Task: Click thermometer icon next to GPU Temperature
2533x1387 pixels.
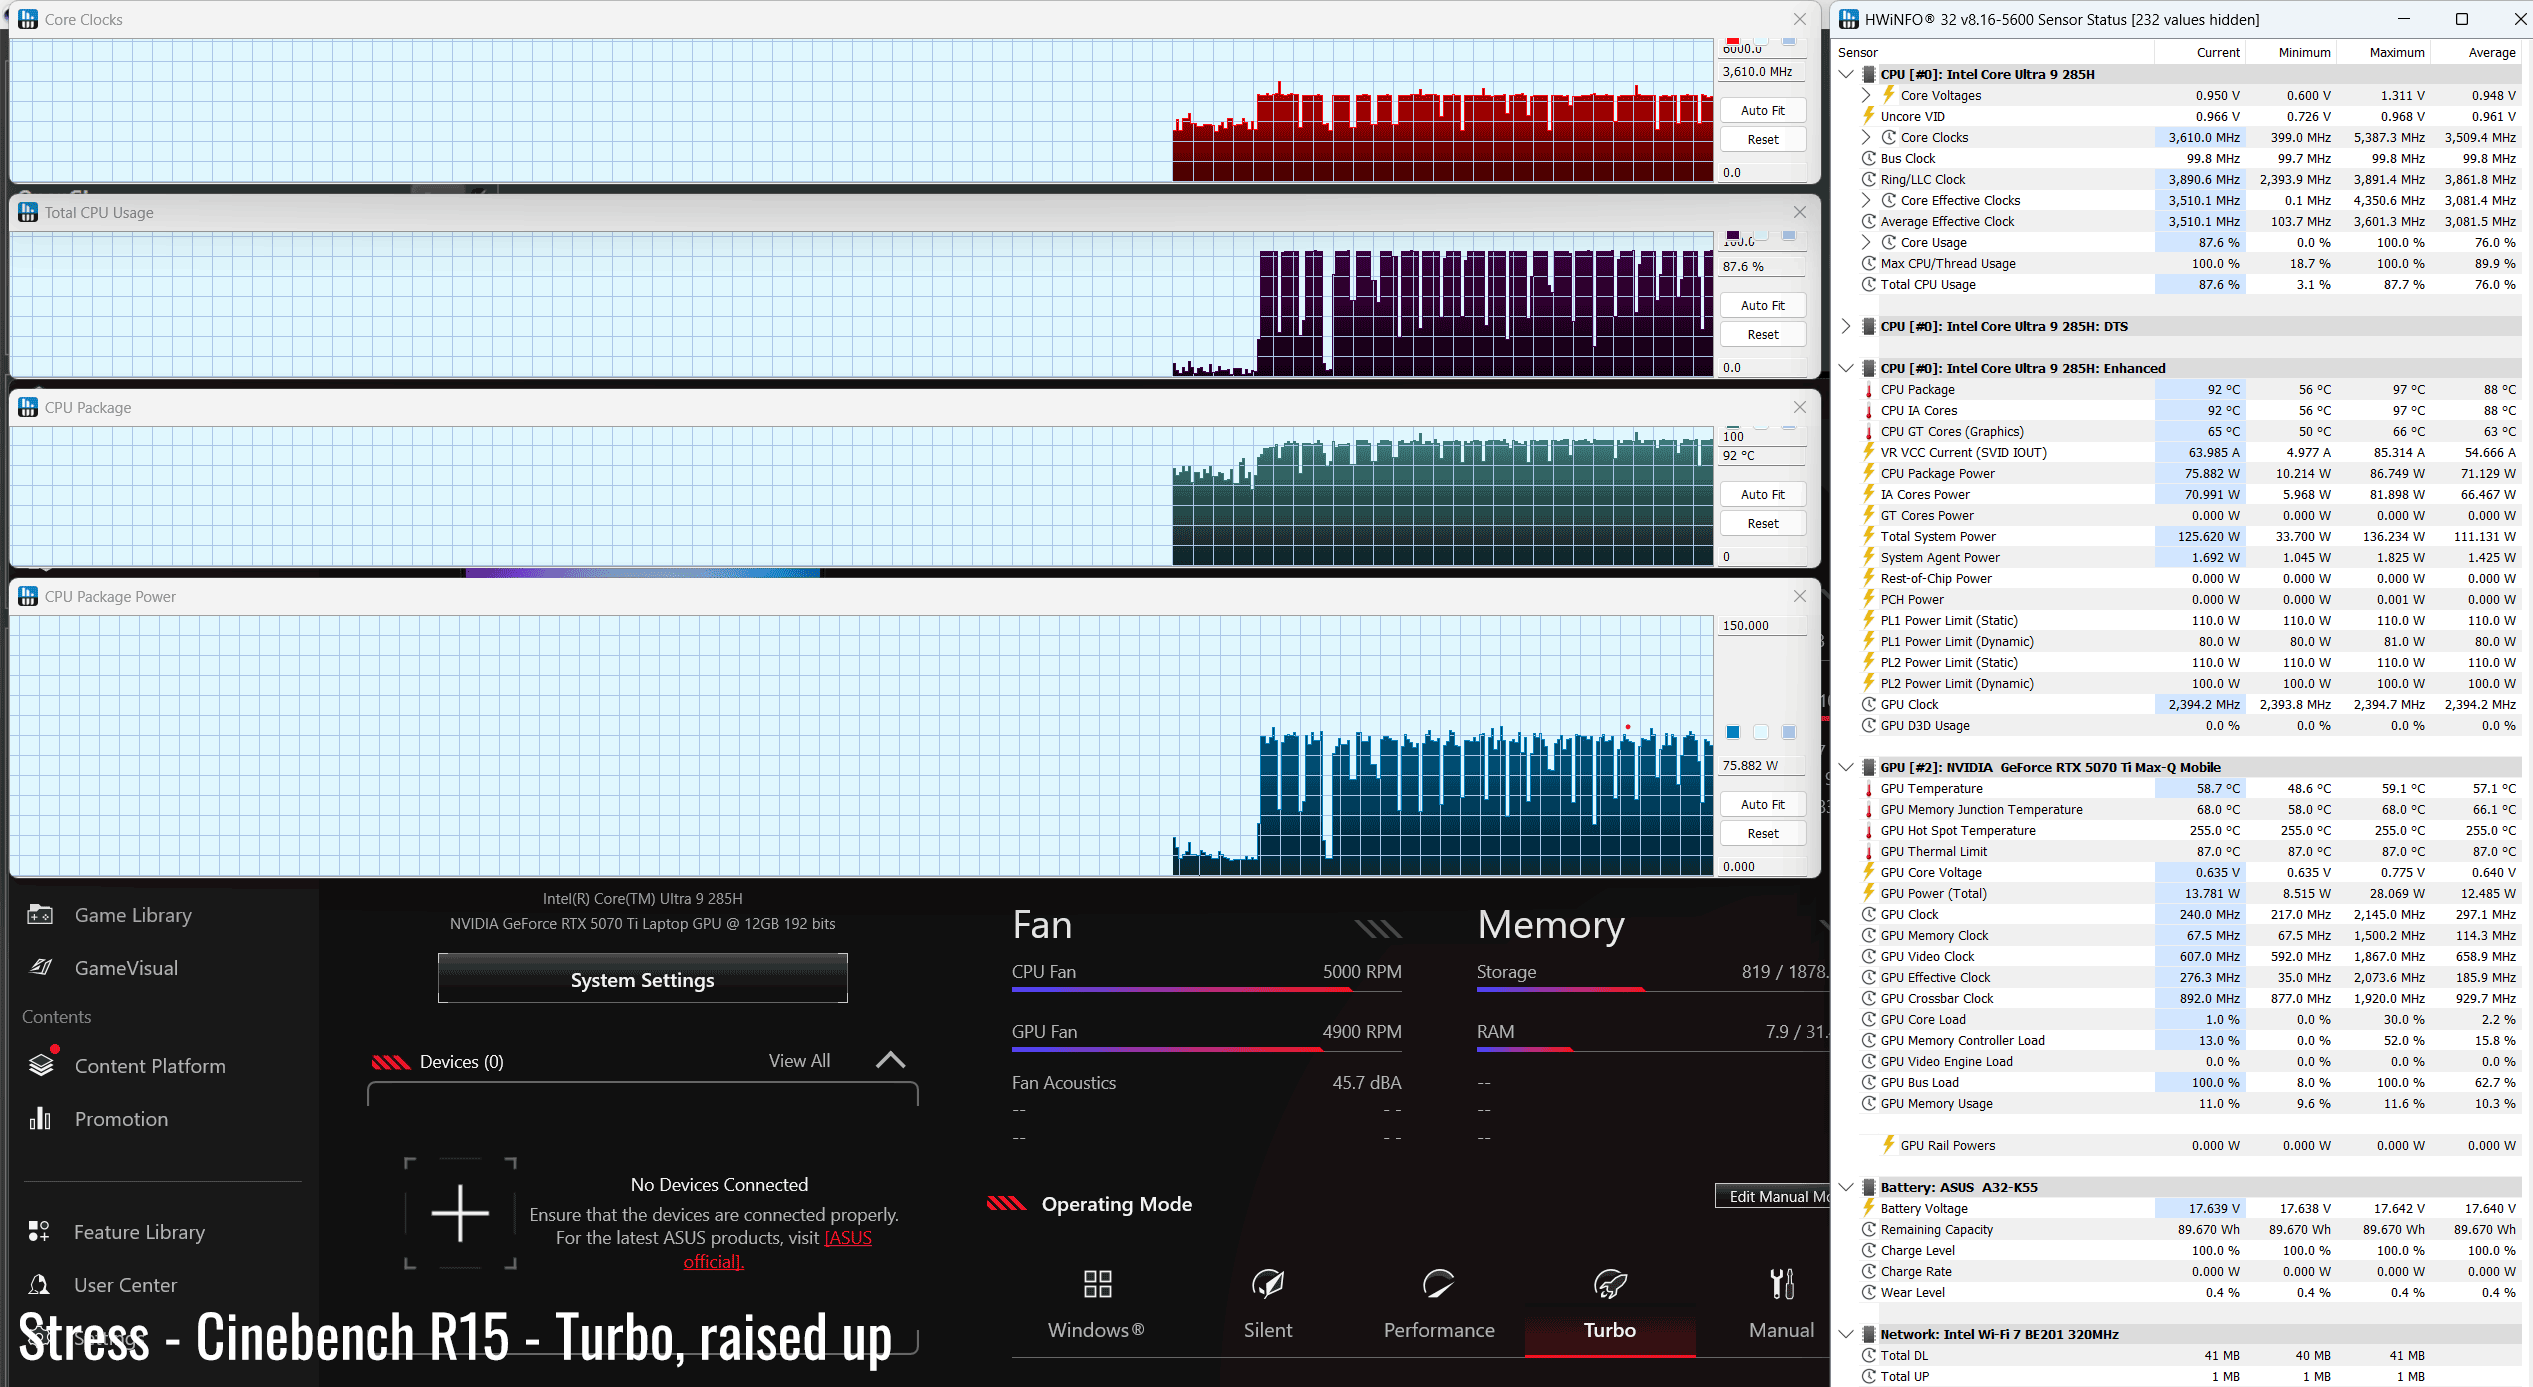Action: pos(1868,788)
